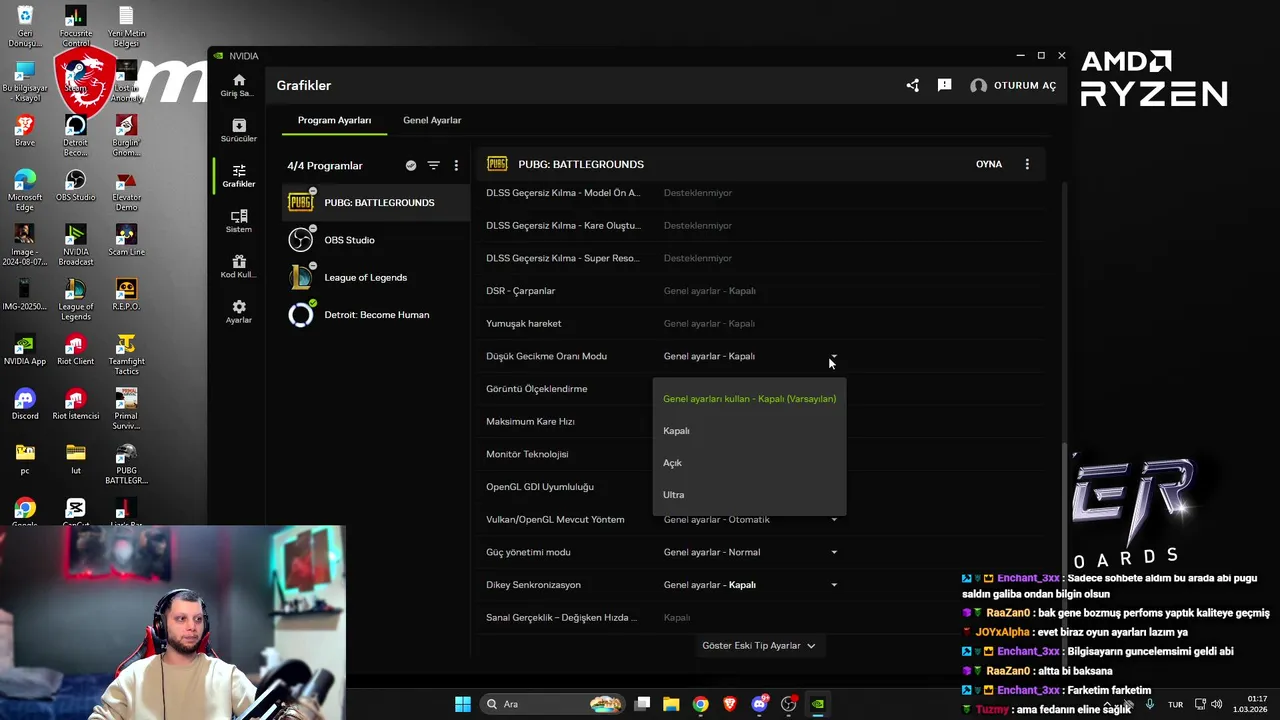Open Sistem section in NVIDIA sidebar
1280x720 pixels.
pos(238,221)
